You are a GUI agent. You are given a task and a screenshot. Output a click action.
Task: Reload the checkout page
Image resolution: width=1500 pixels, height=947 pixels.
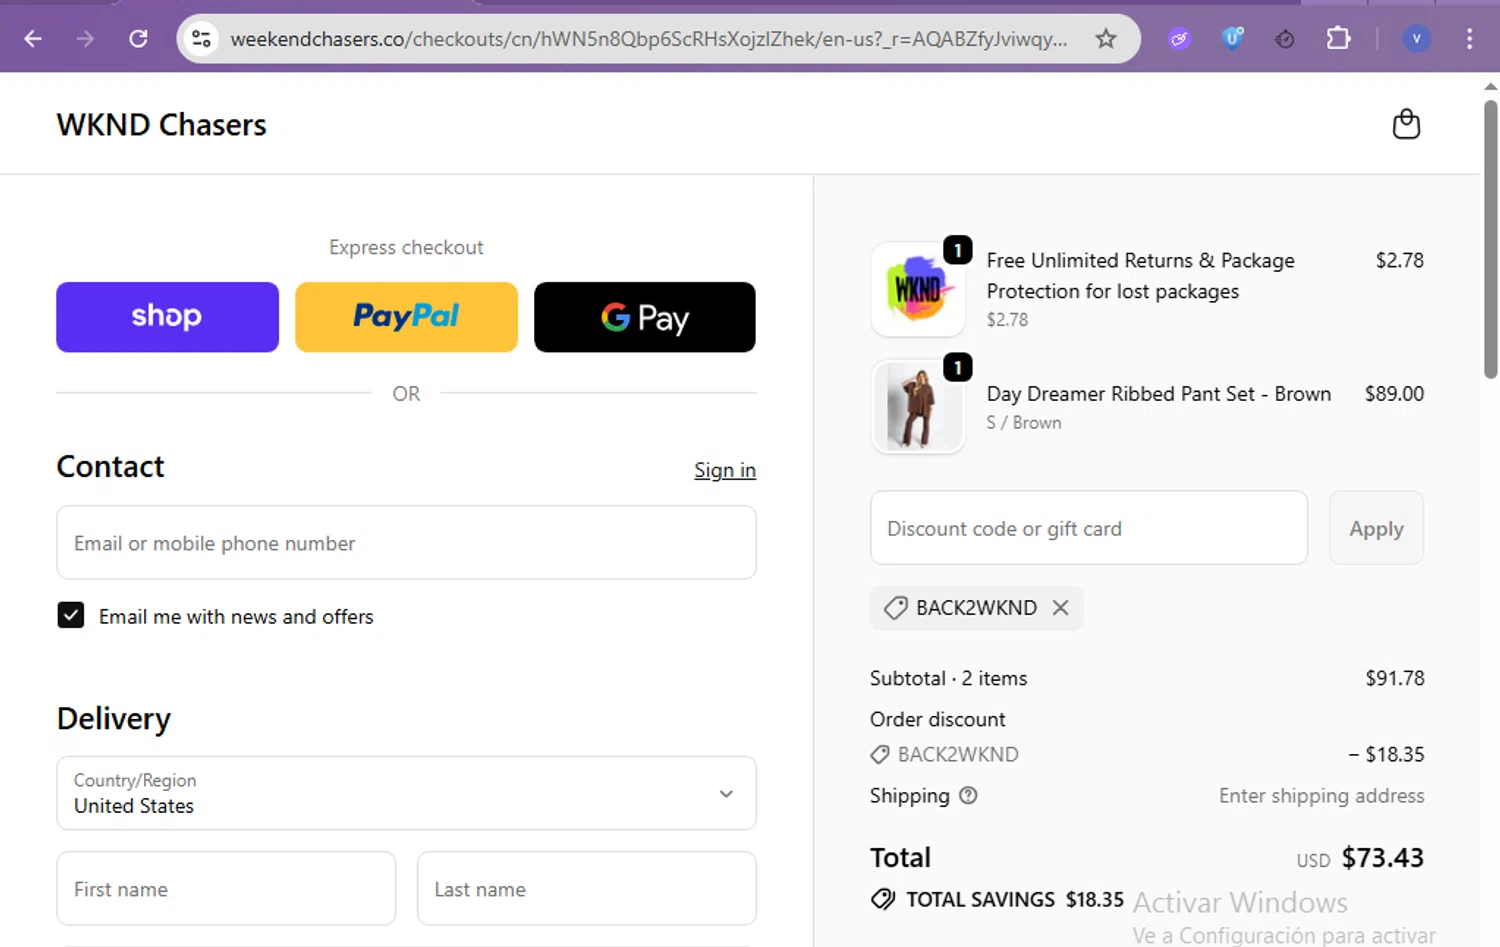coord(139,39)
